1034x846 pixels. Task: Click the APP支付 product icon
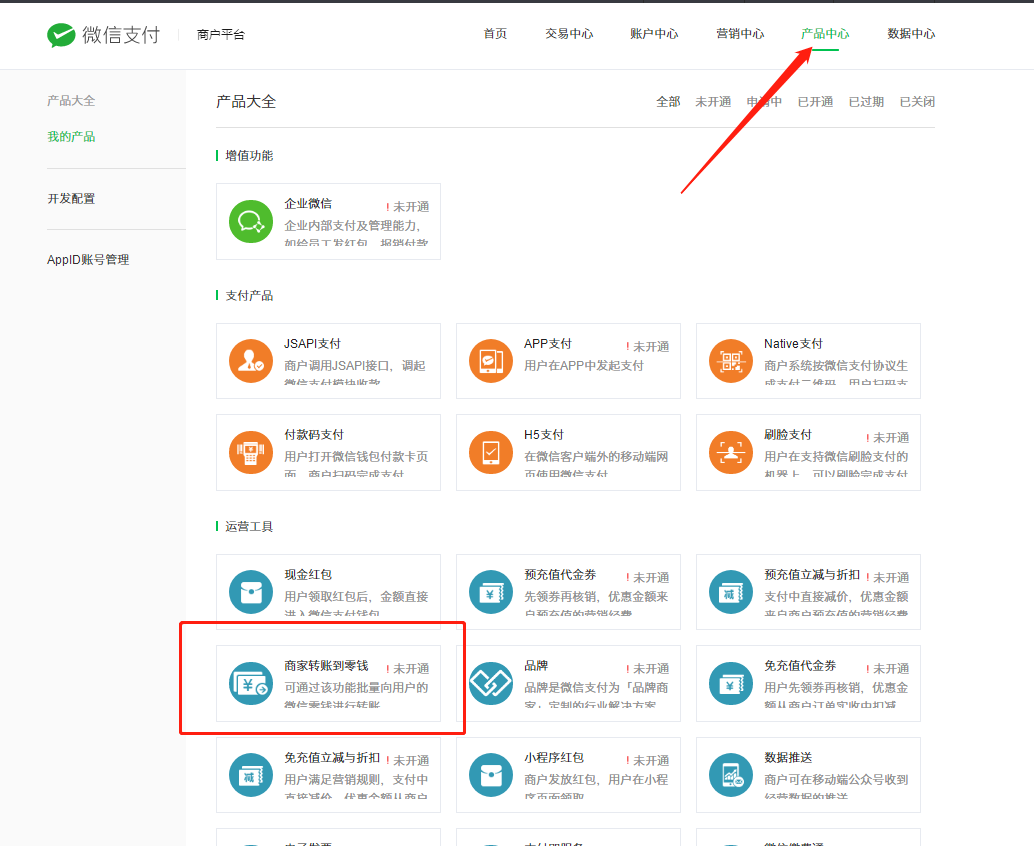pyautogui.click(x=490, y=361)
